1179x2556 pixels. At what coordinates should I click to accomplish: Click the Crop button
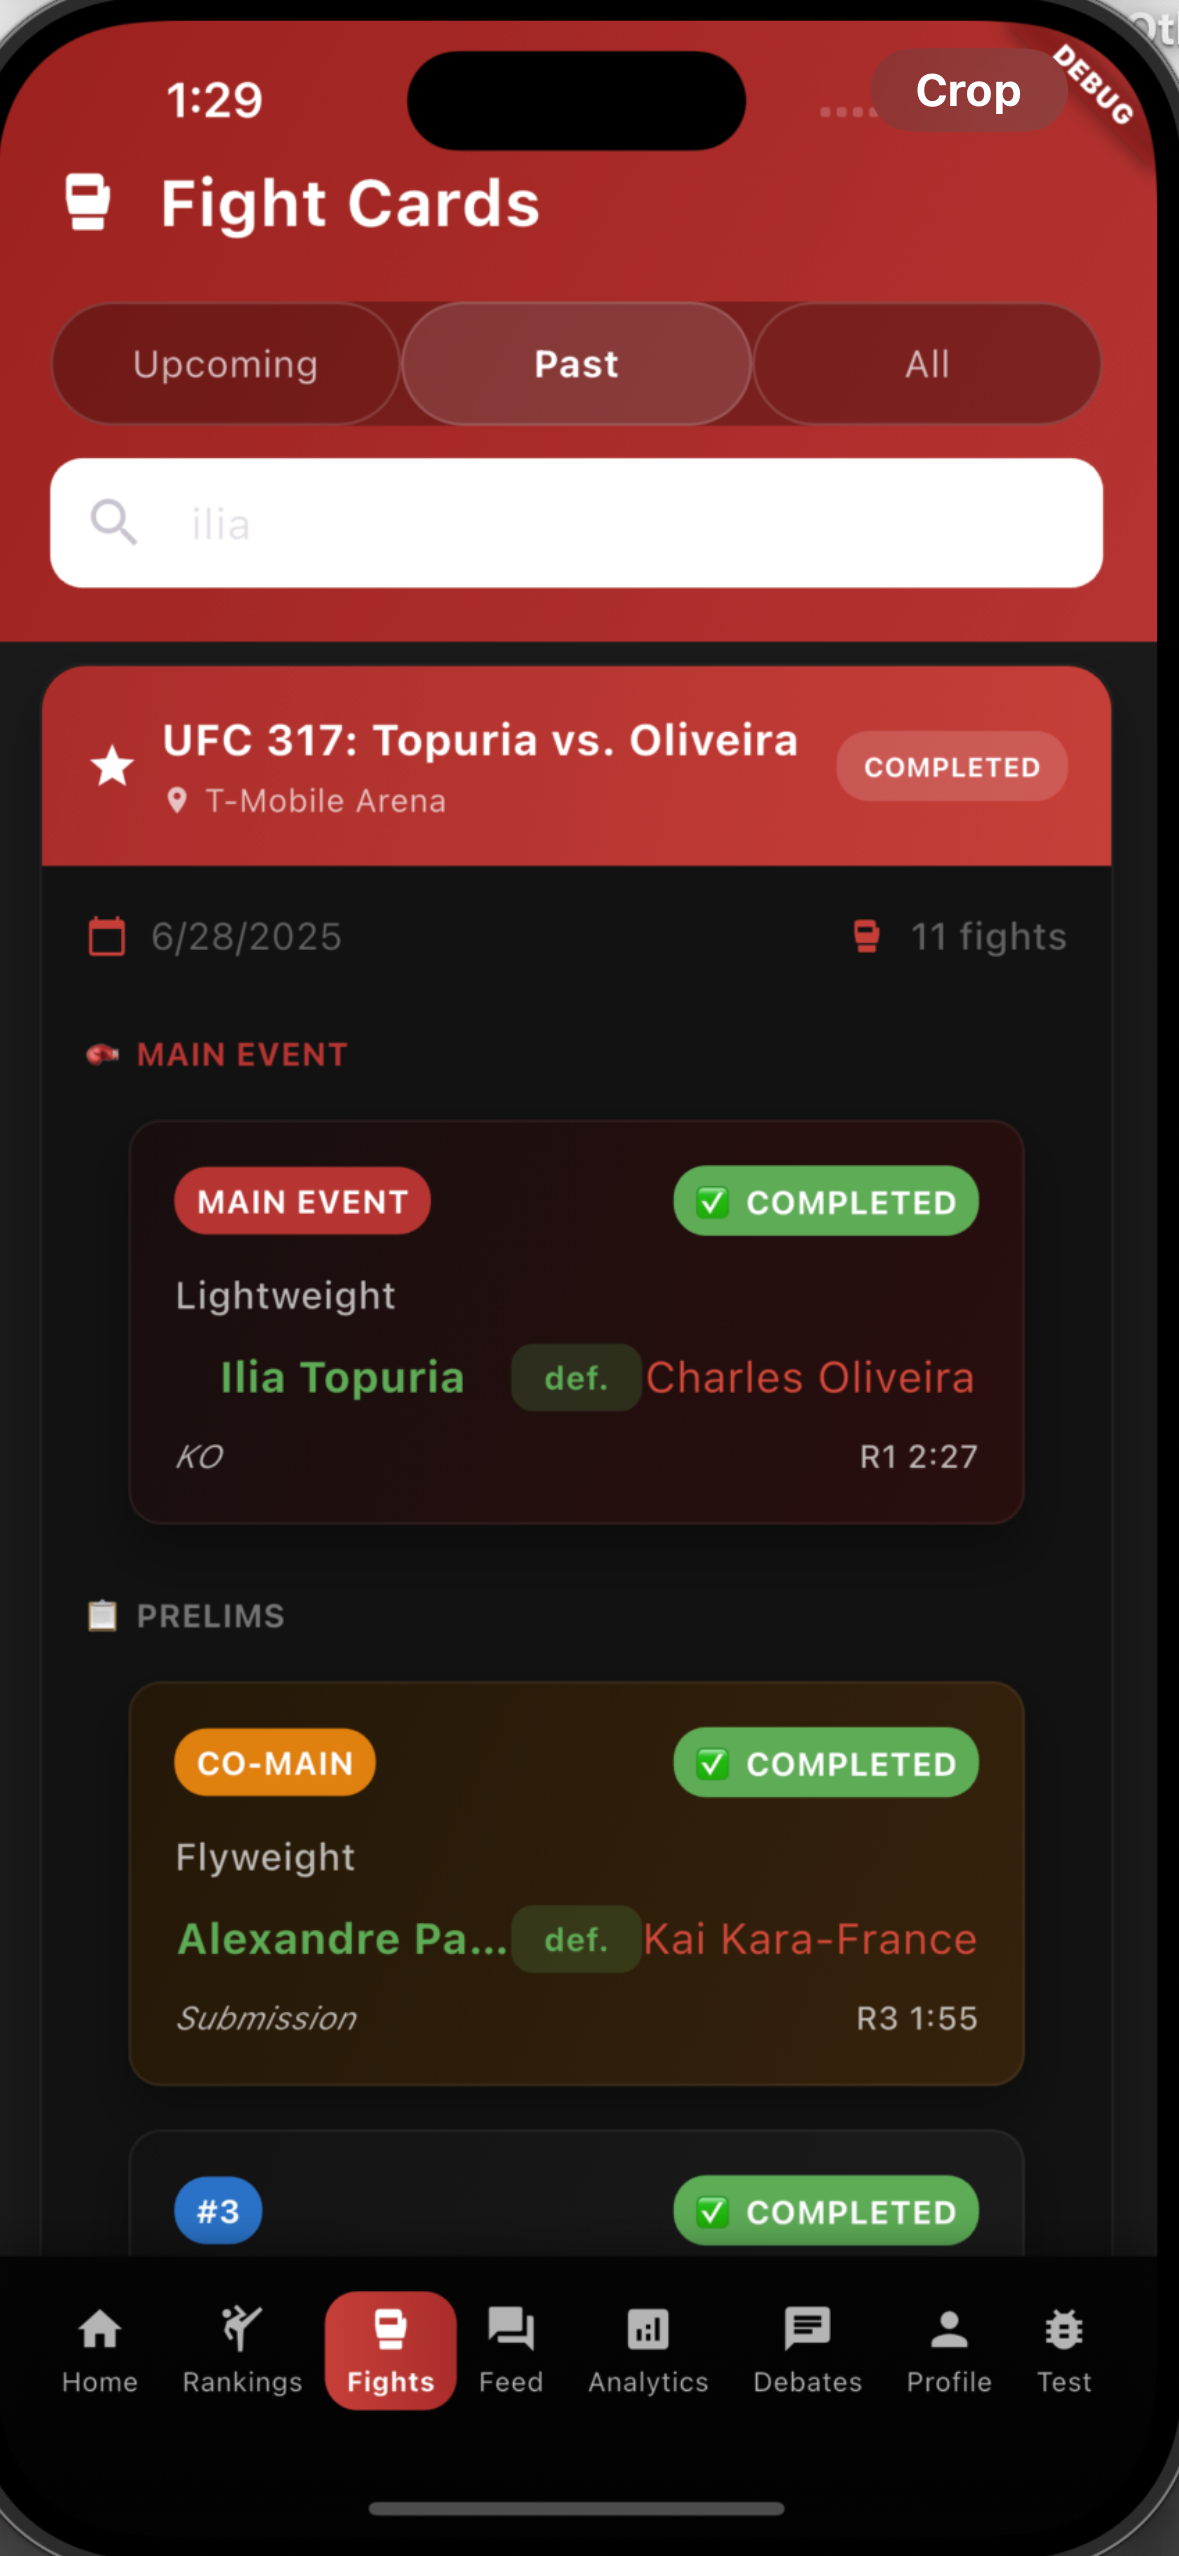(967, 91)
